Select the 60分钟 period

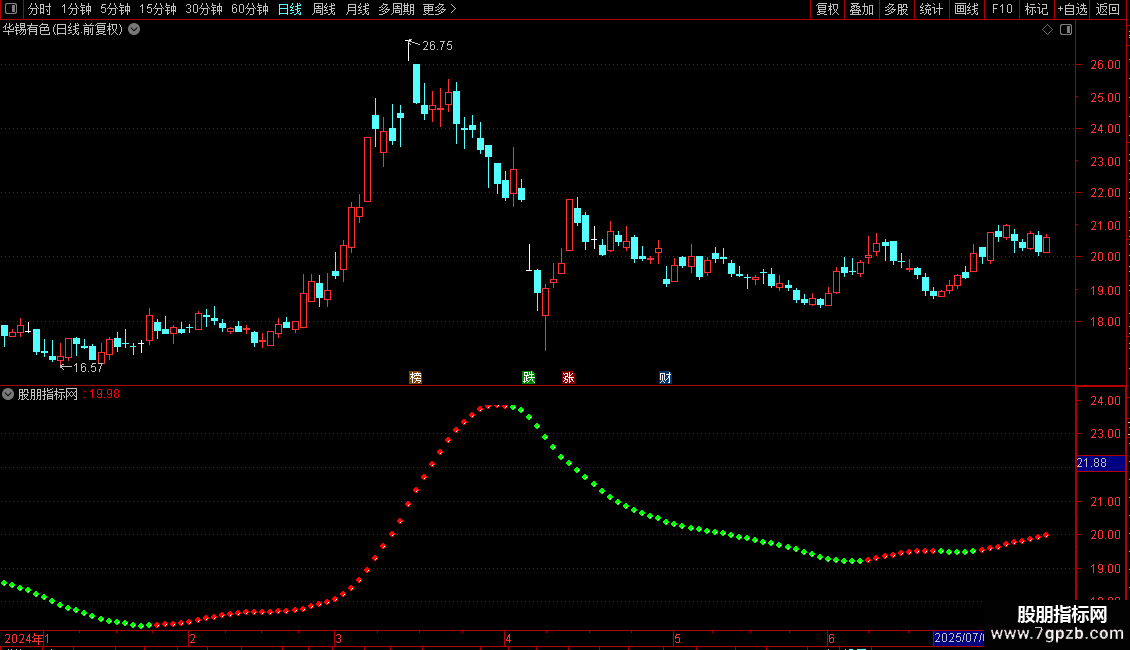click(x=250, y=9)
